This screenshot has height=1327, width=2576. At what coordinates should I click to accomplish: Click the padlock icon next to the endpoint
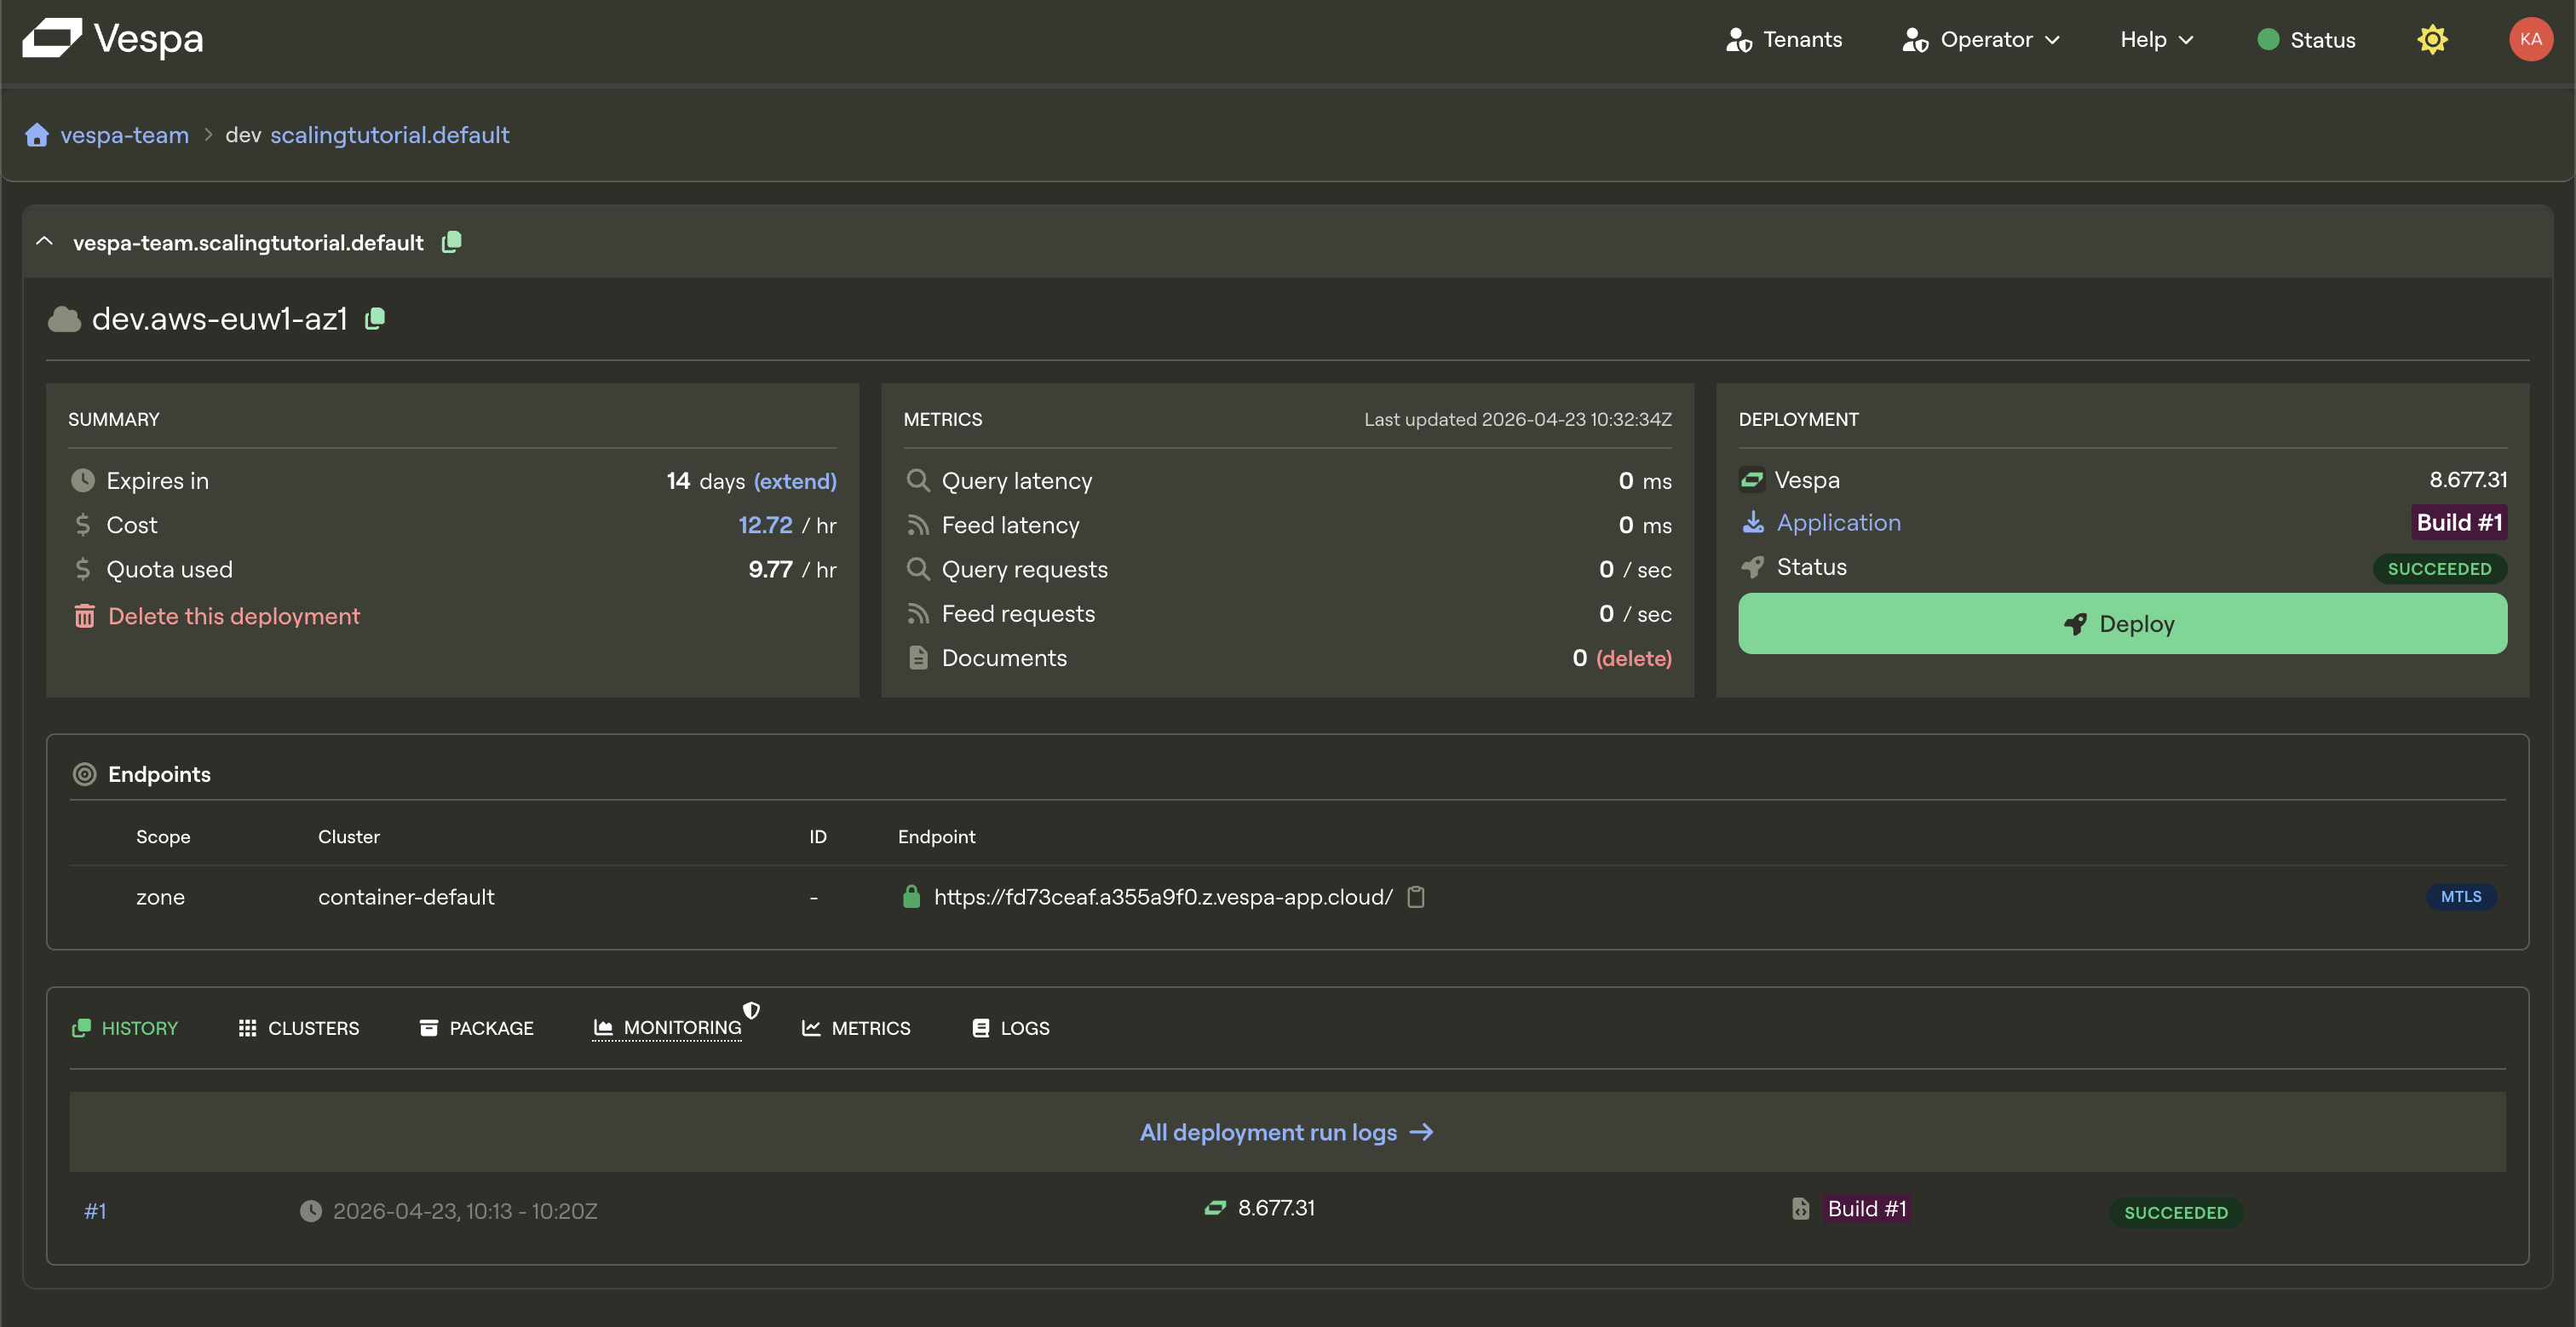[x=911, y=897]
